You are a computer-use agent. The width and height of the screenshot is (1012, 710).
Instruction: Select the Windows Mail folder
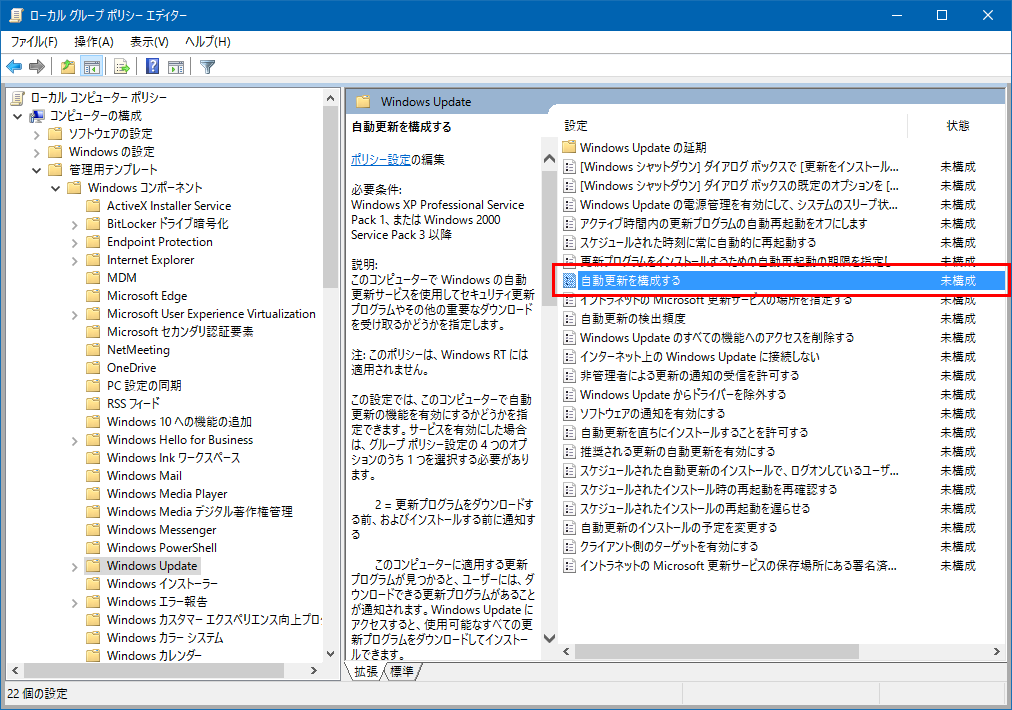[x=144, y=476]
